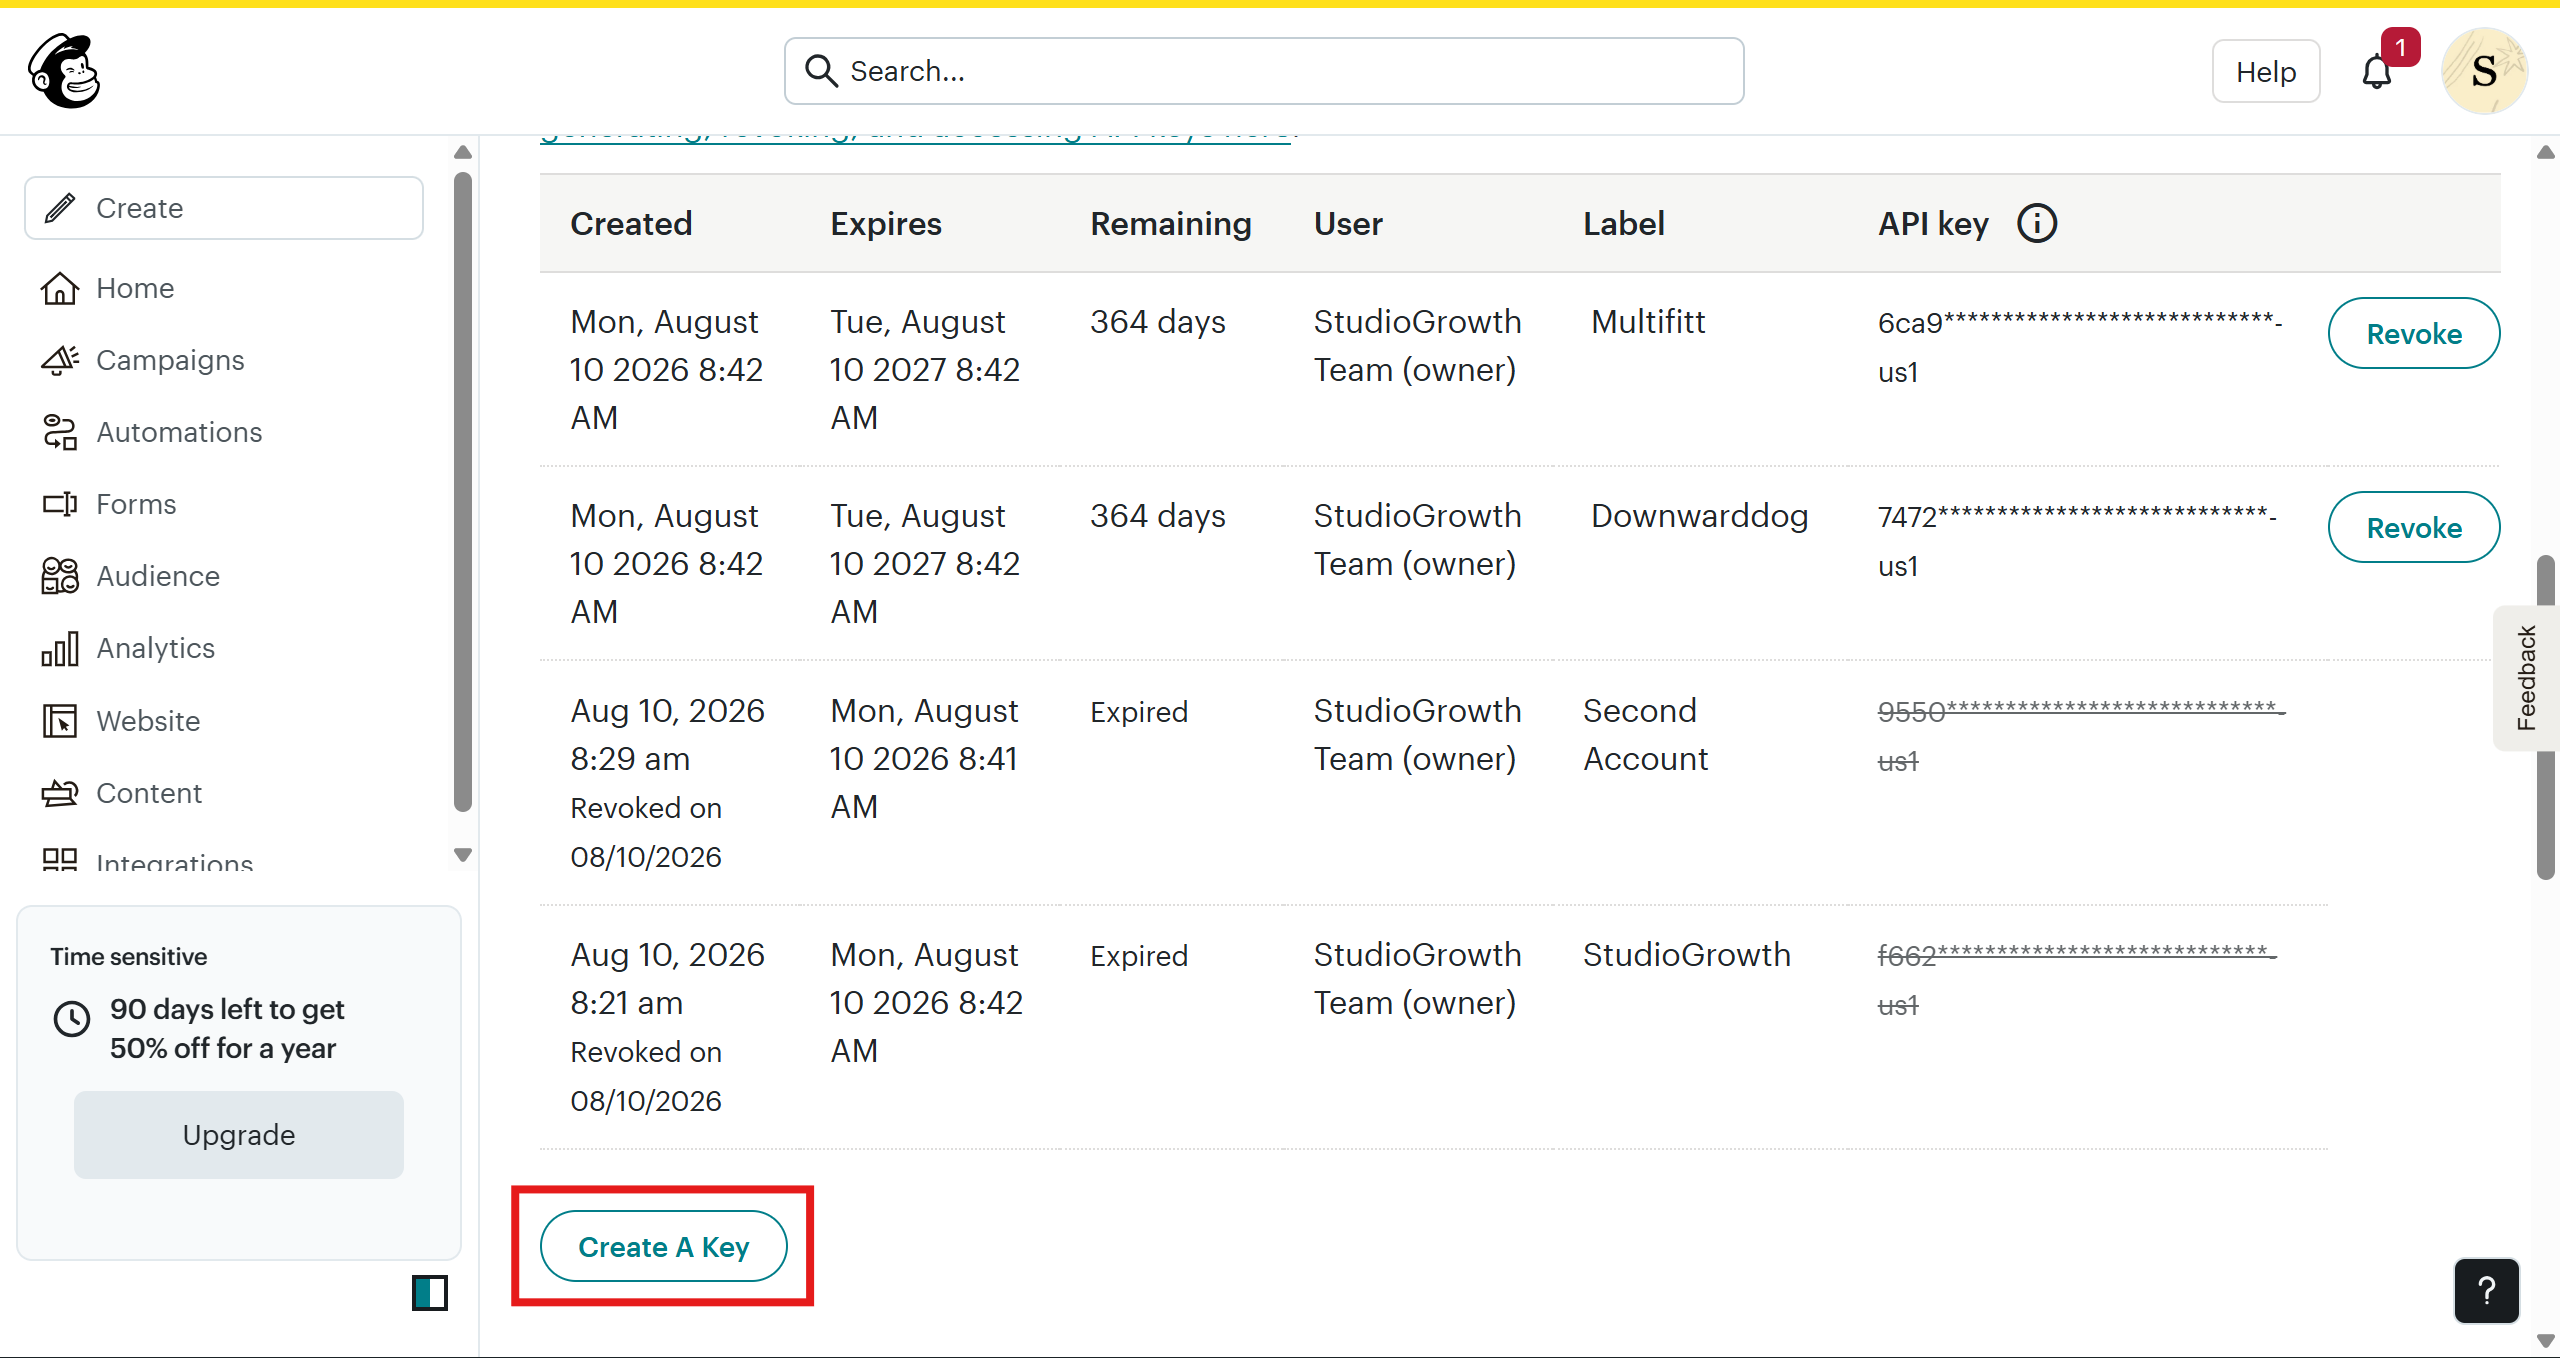
Task: Open the Feedback side tab
Action: 2527,678
